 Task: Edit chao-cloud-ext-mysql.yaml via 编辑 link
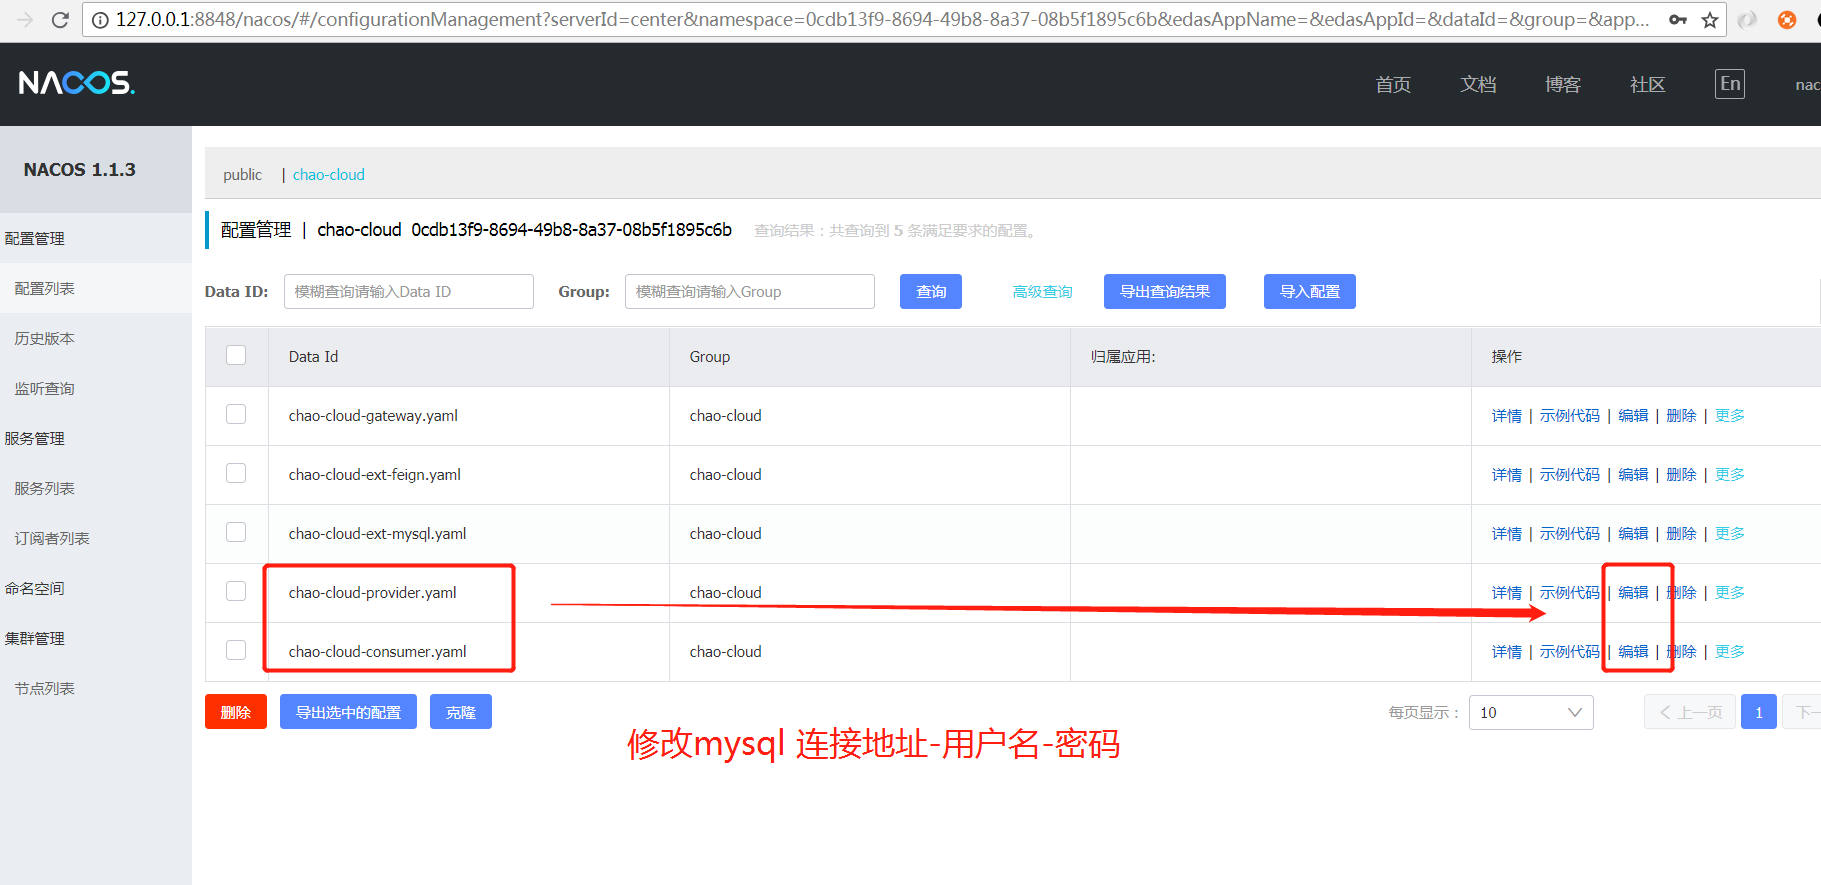tap(1633, 534)
